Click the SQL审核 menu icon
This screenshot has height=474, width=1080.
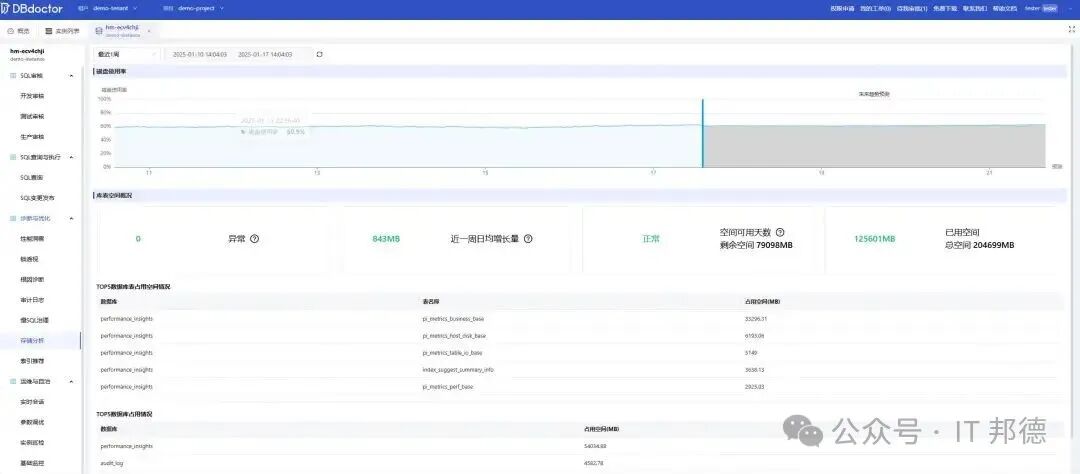(x=13, y=76)
